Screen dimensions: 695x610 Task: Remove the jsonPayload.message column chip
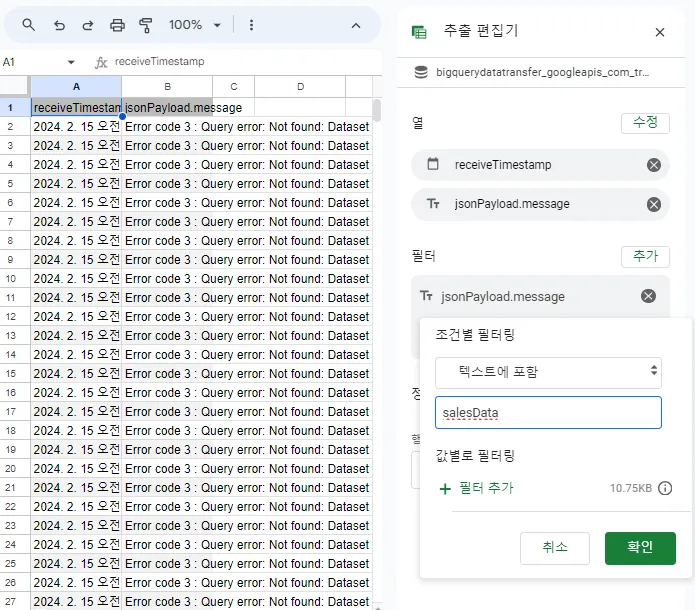653,204
